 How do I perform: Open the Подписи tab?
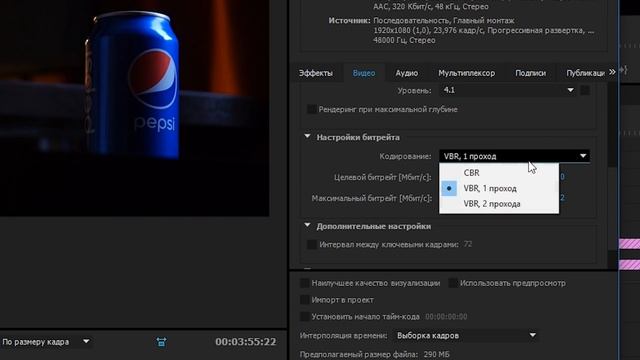click(x=530, y=73)
